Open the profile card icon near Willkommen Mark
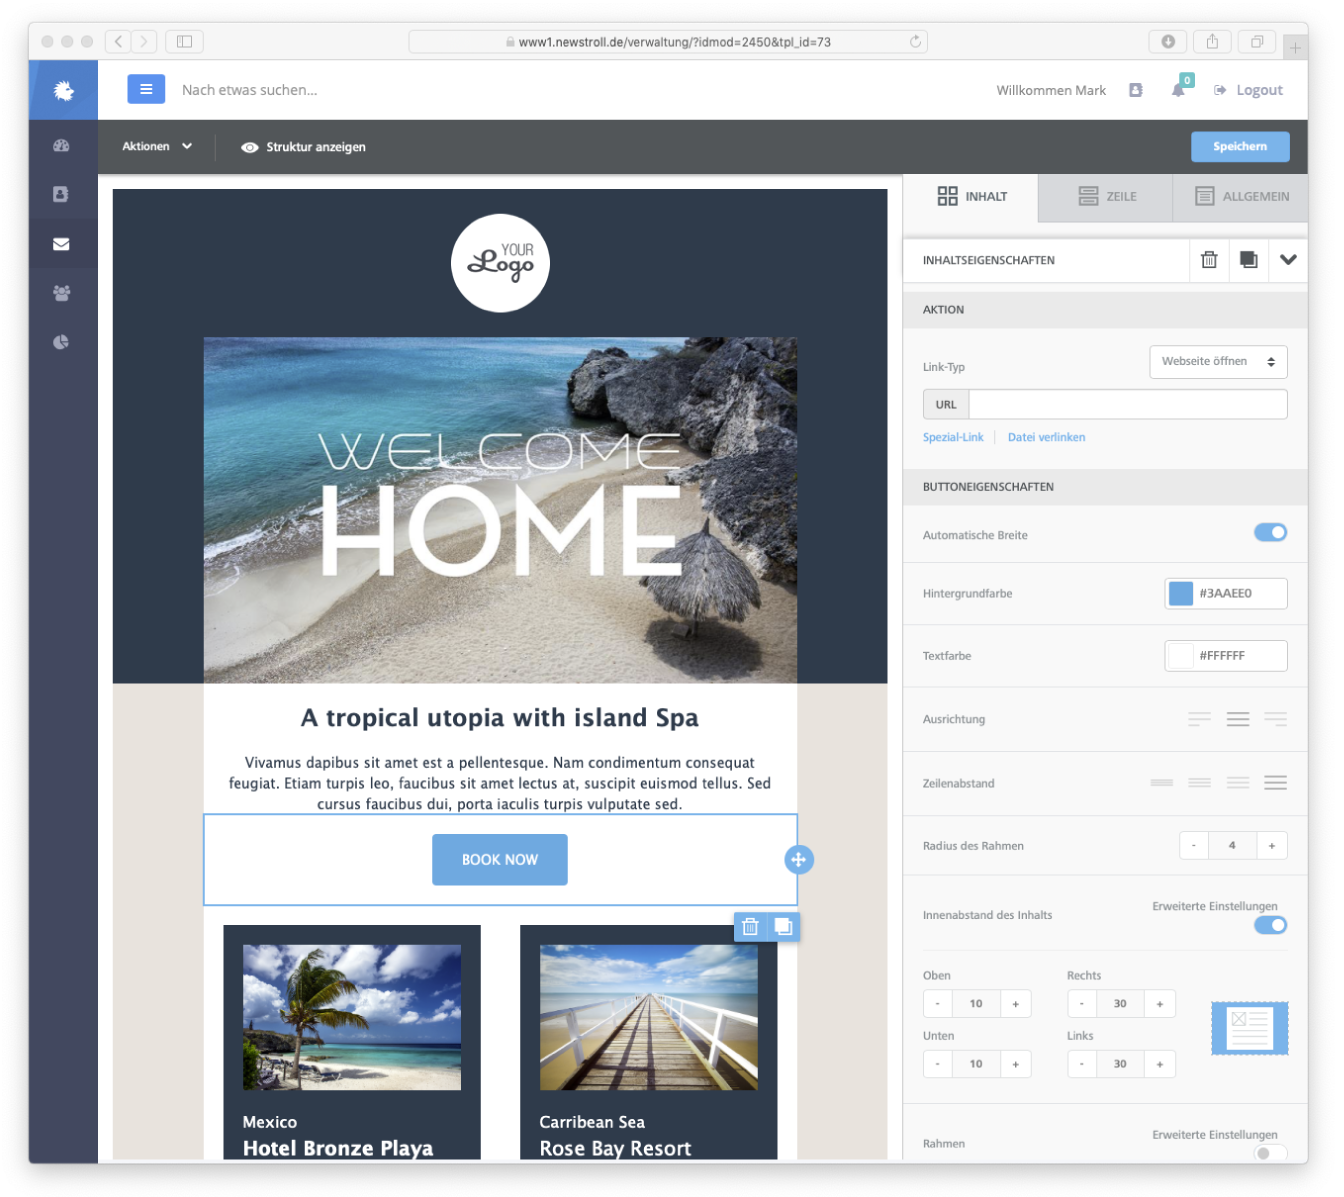This screenshot has height=1197, width=1344. click(x=1136, y=90)
